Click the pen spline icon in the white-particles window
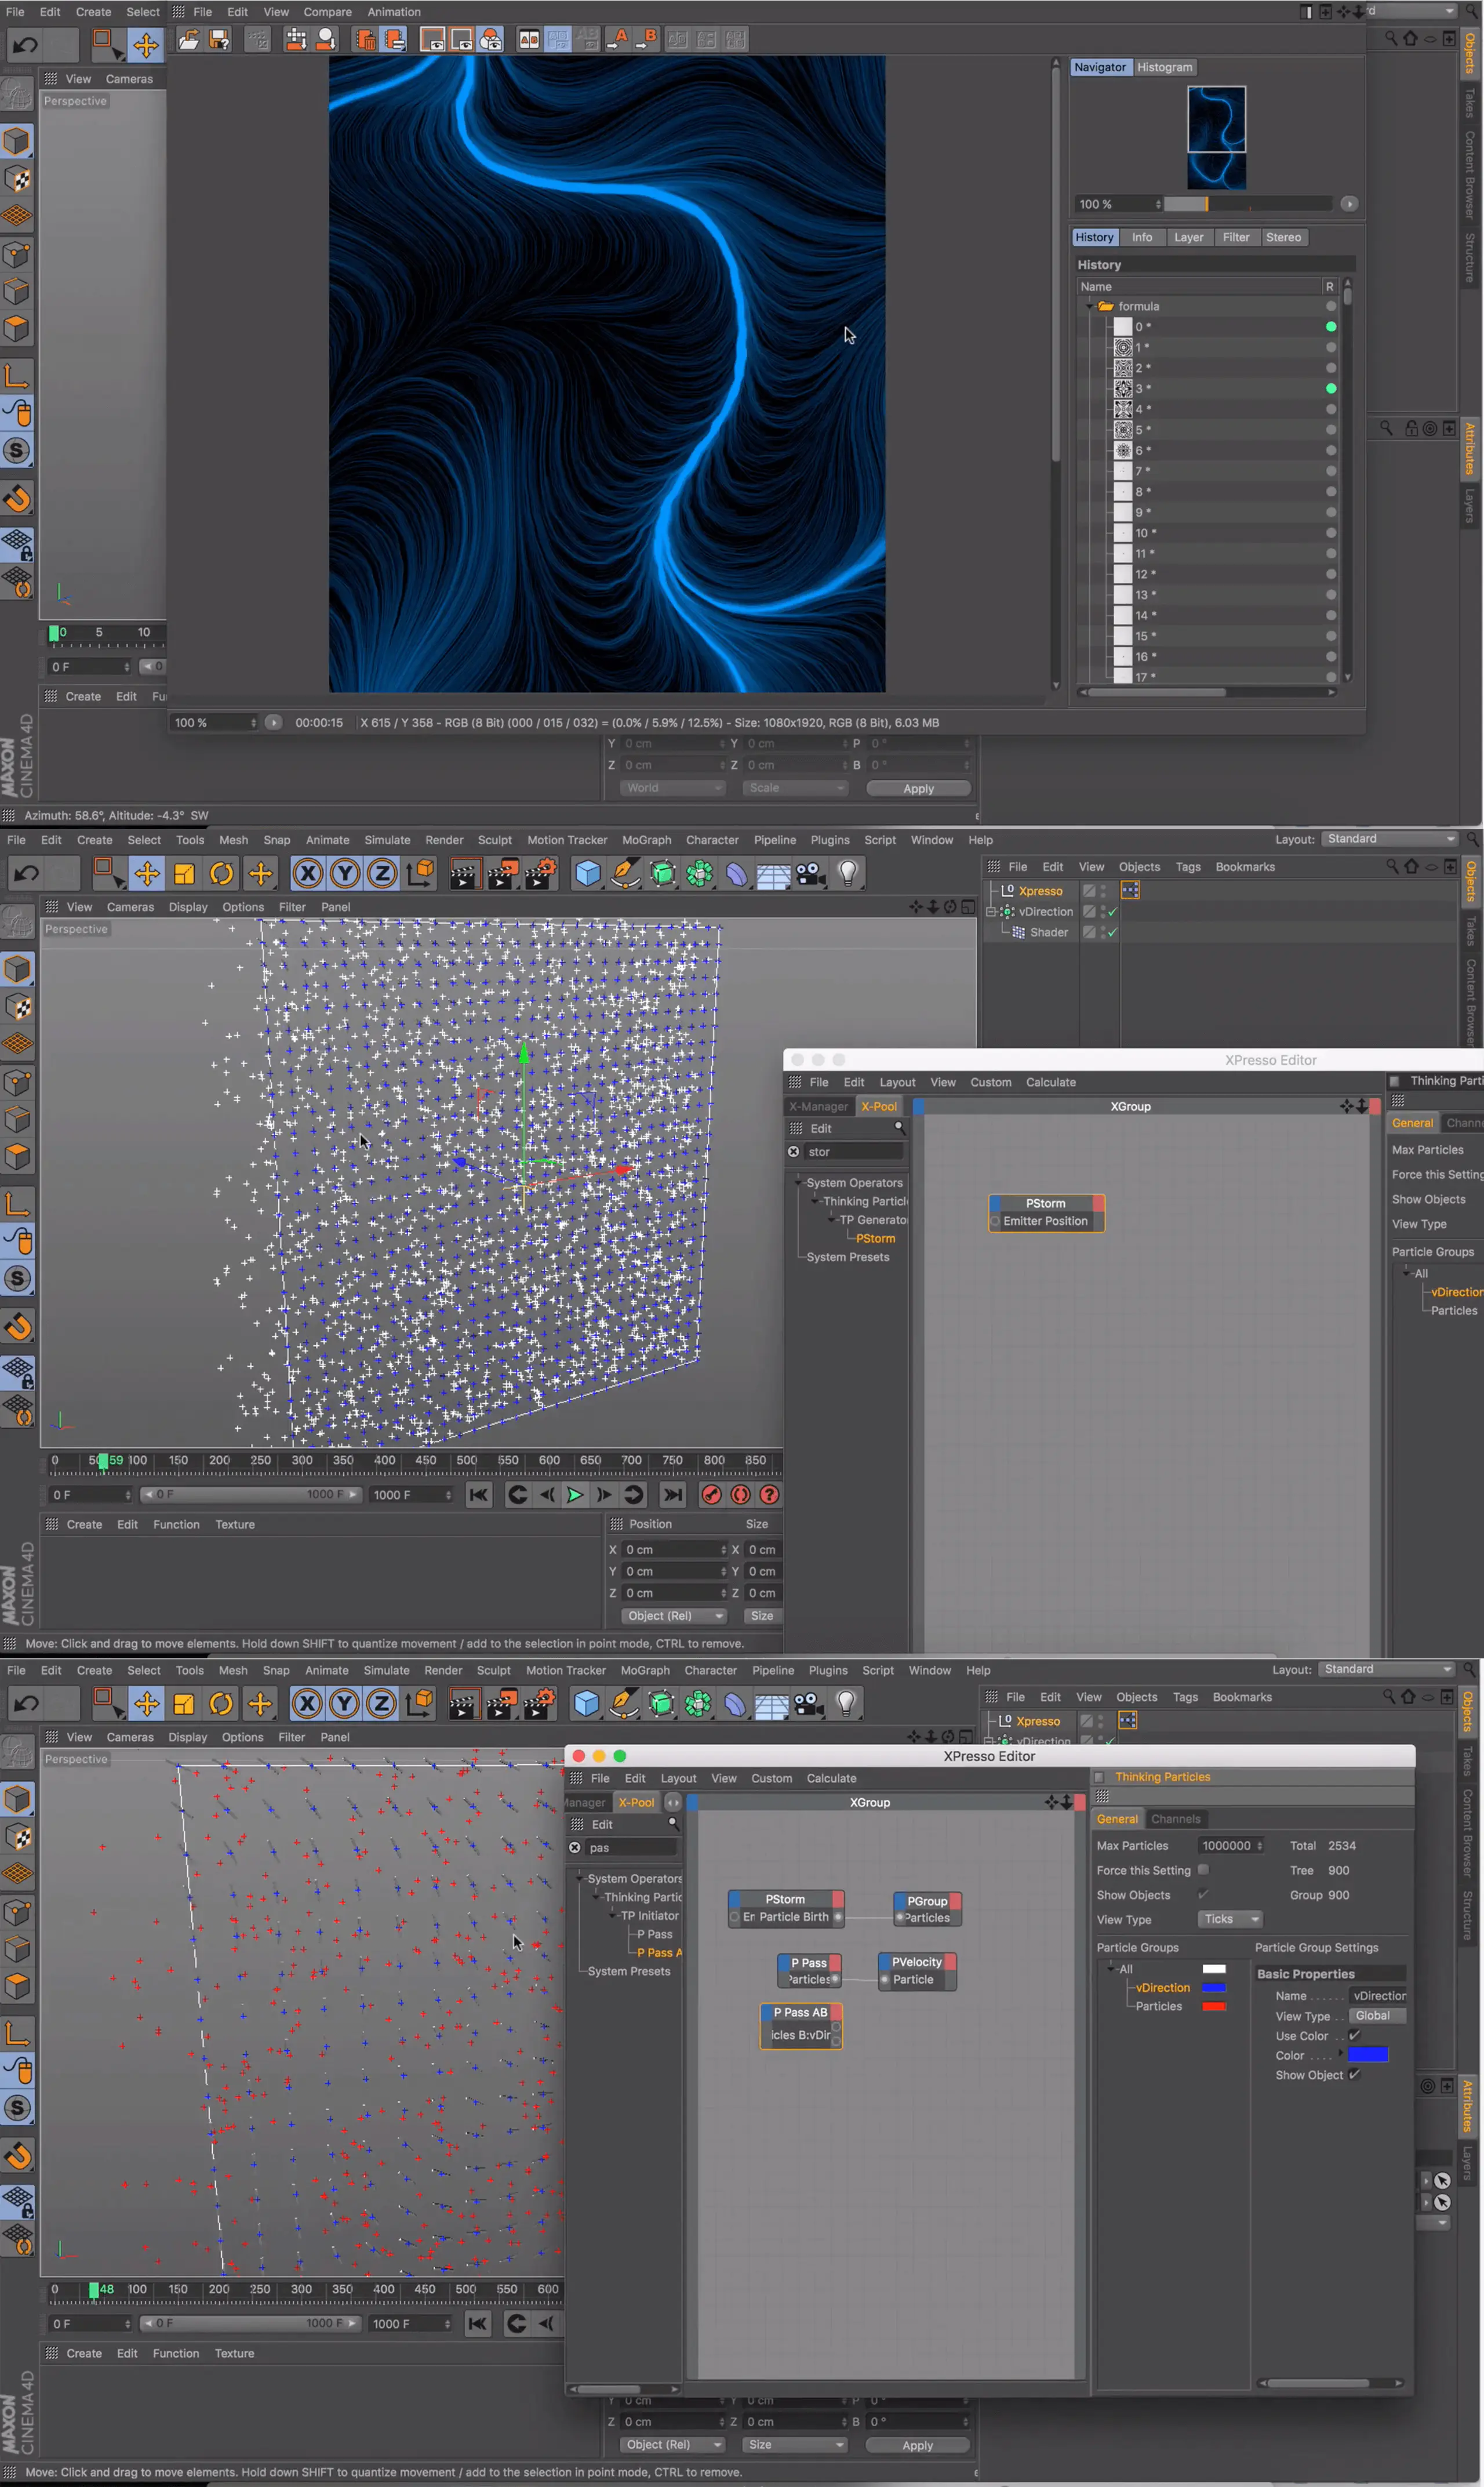This screenshot has width=1484, height=2487. (625, 874)
